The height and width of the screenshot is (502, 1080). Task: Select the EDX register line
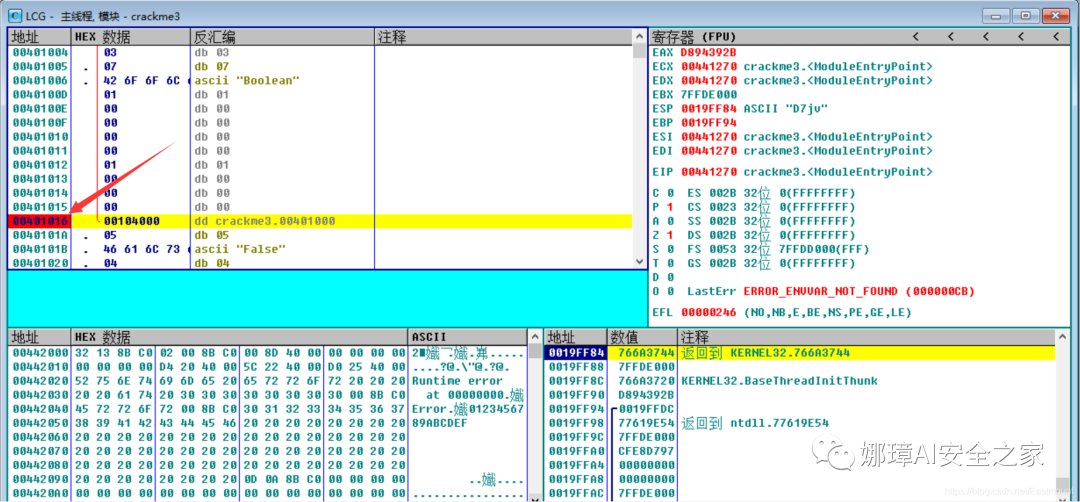[792, 81]
